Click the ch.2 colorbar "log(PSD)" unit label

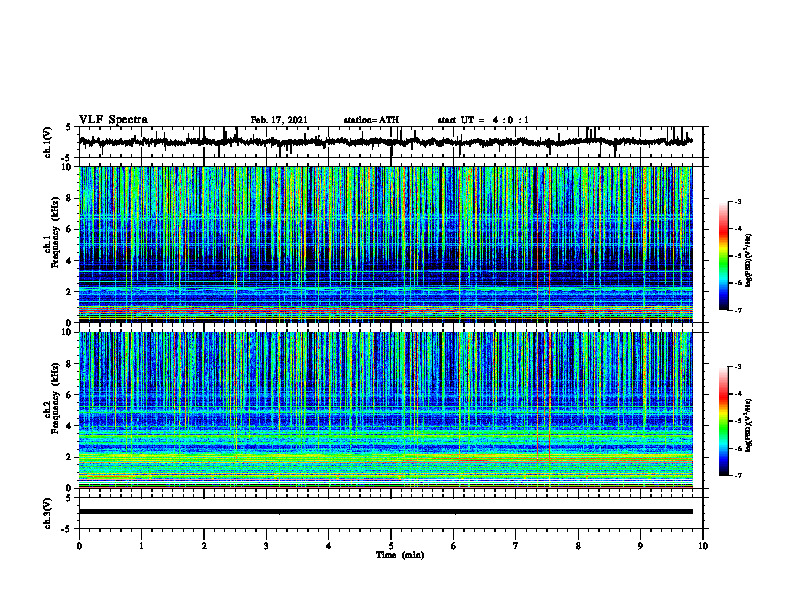point(748,426)
